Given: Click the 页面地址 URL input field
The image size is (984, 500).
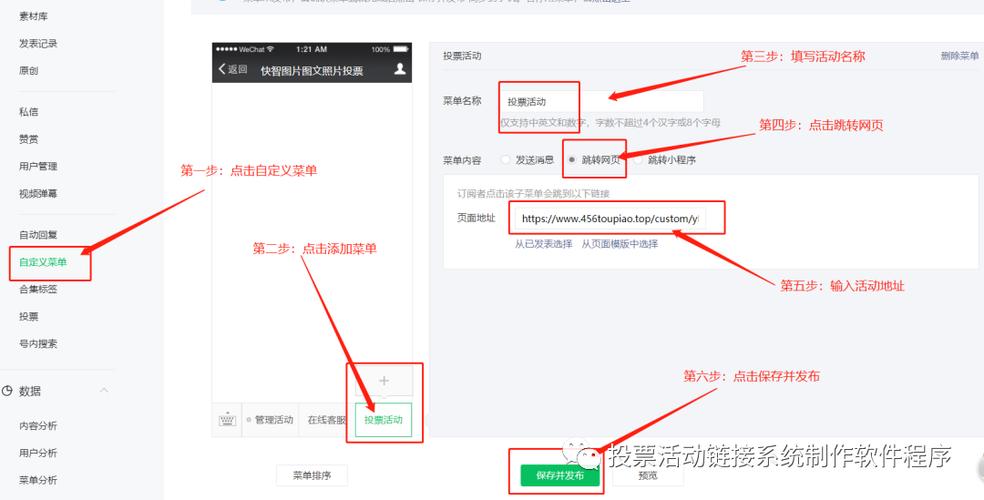Looking at the screenshot, I should click(x=612, y=218).
